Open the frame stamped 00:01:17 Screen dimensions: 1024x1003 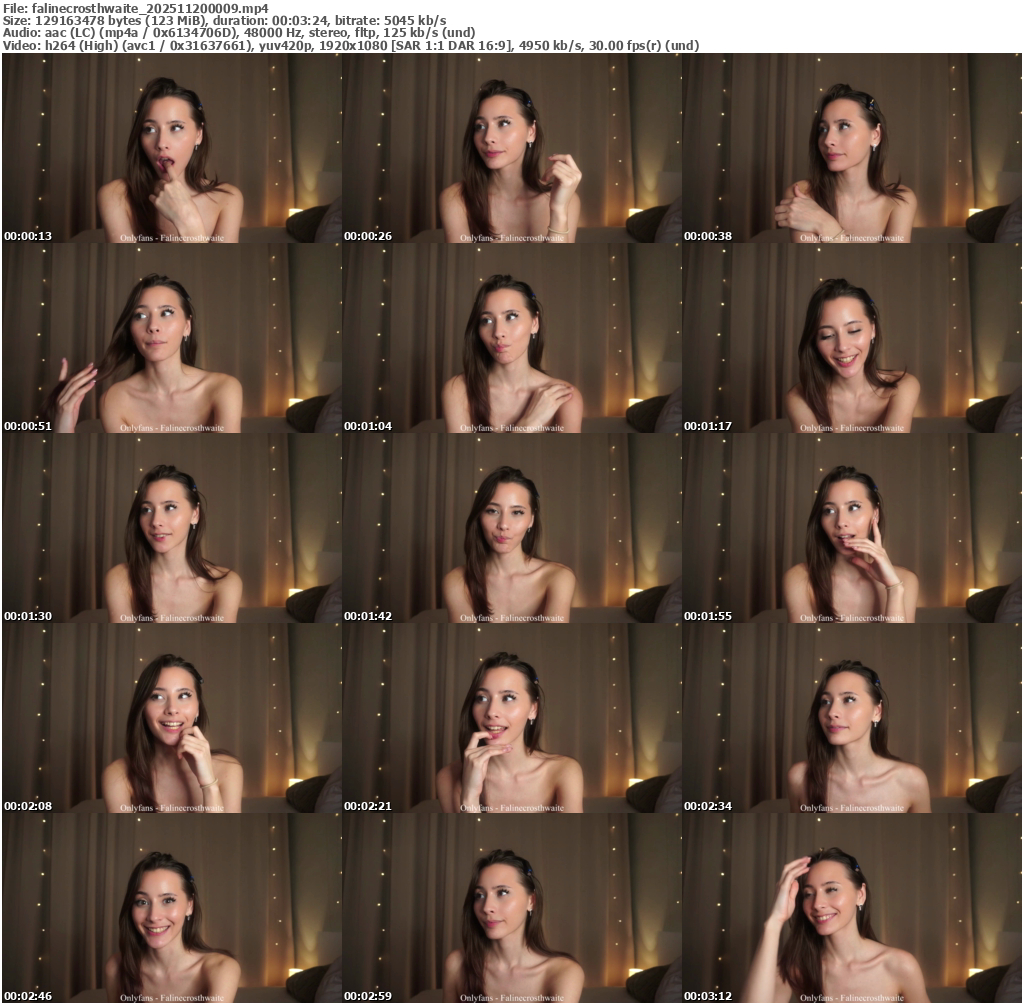click(x=852, y=338)
